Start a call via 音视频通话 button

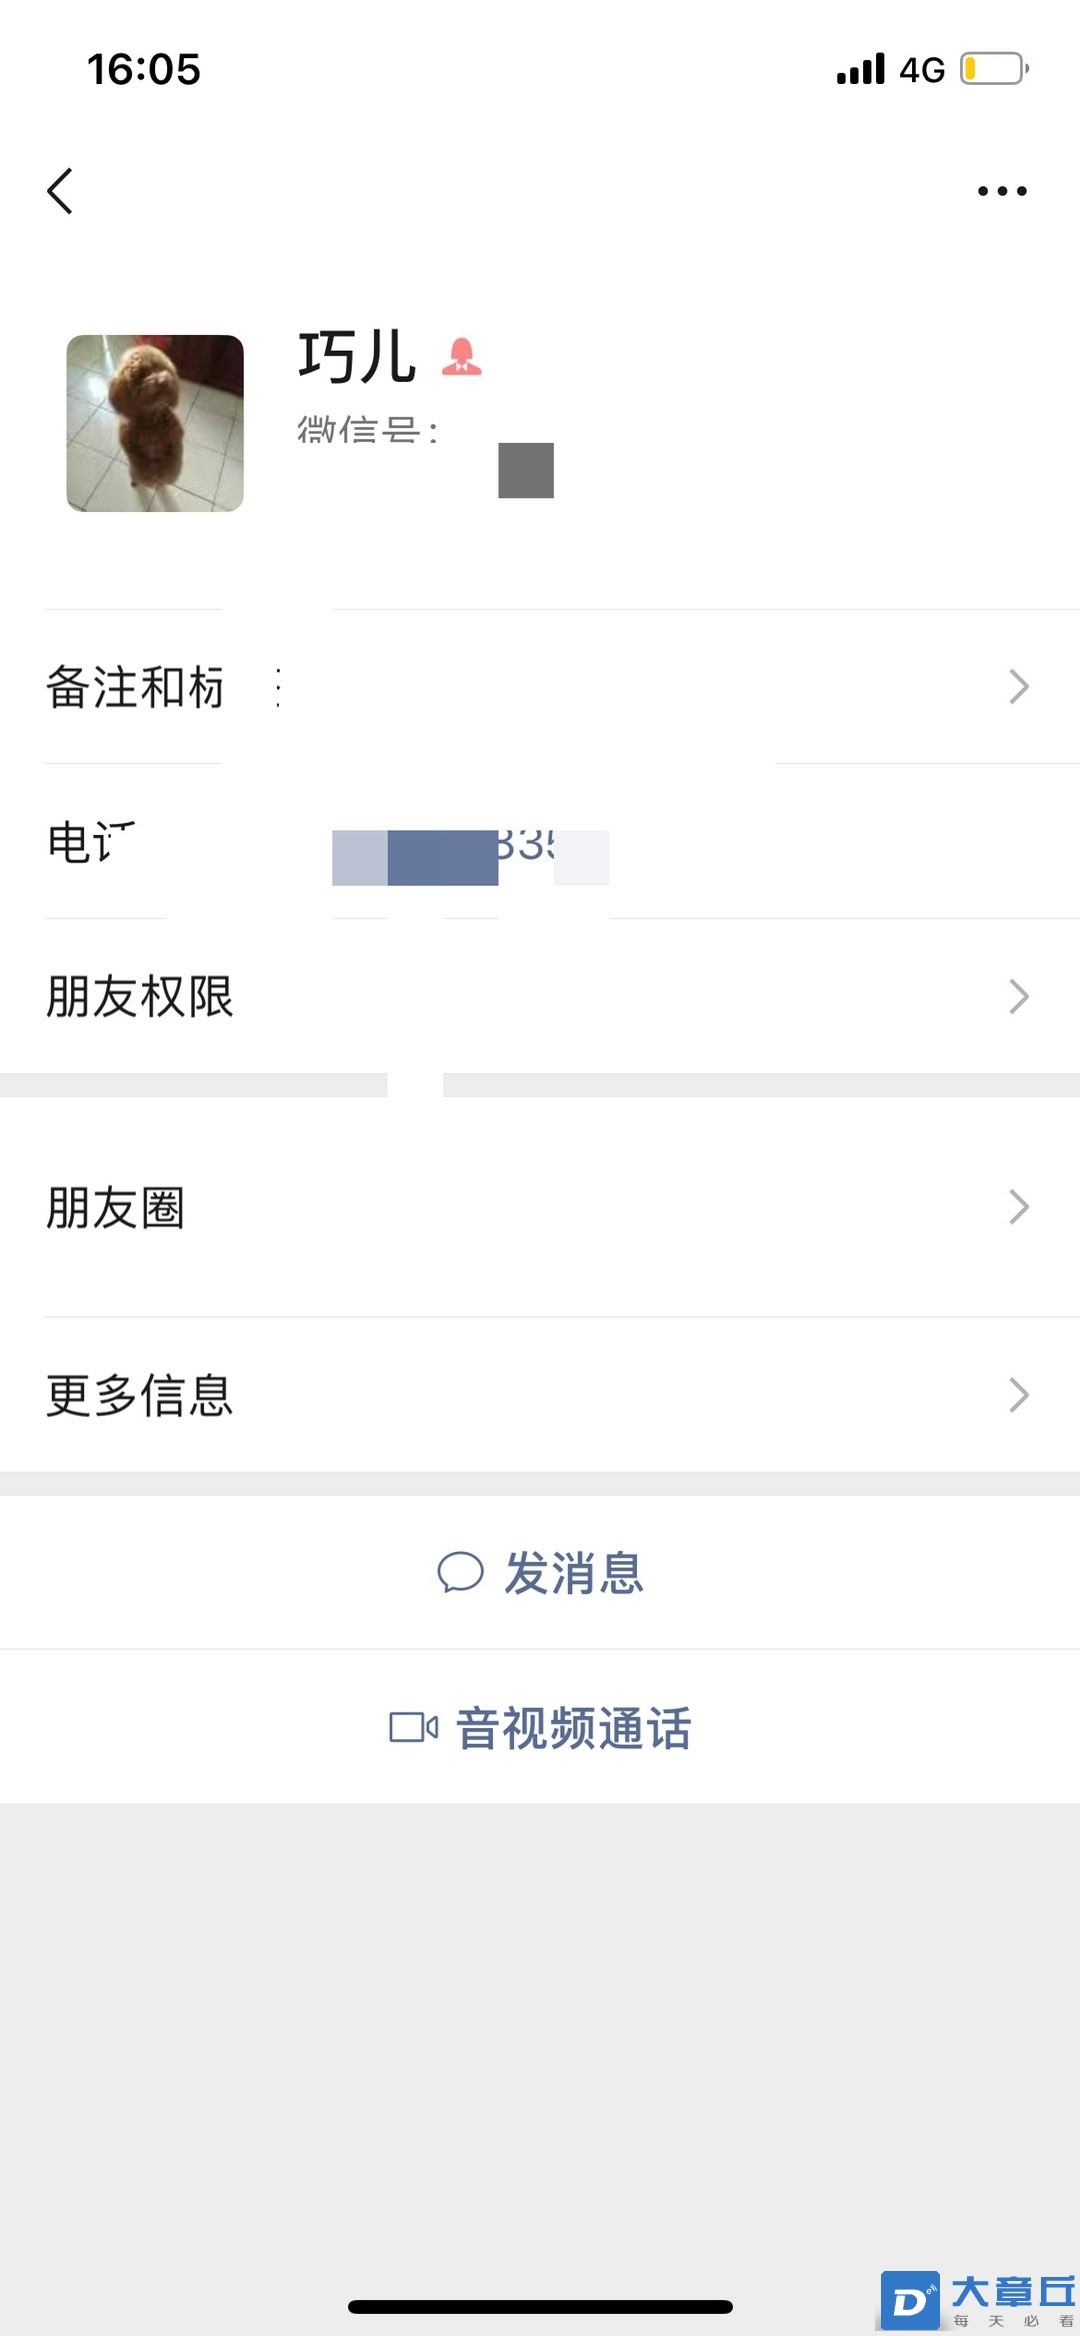click(x=540, y=1727)
